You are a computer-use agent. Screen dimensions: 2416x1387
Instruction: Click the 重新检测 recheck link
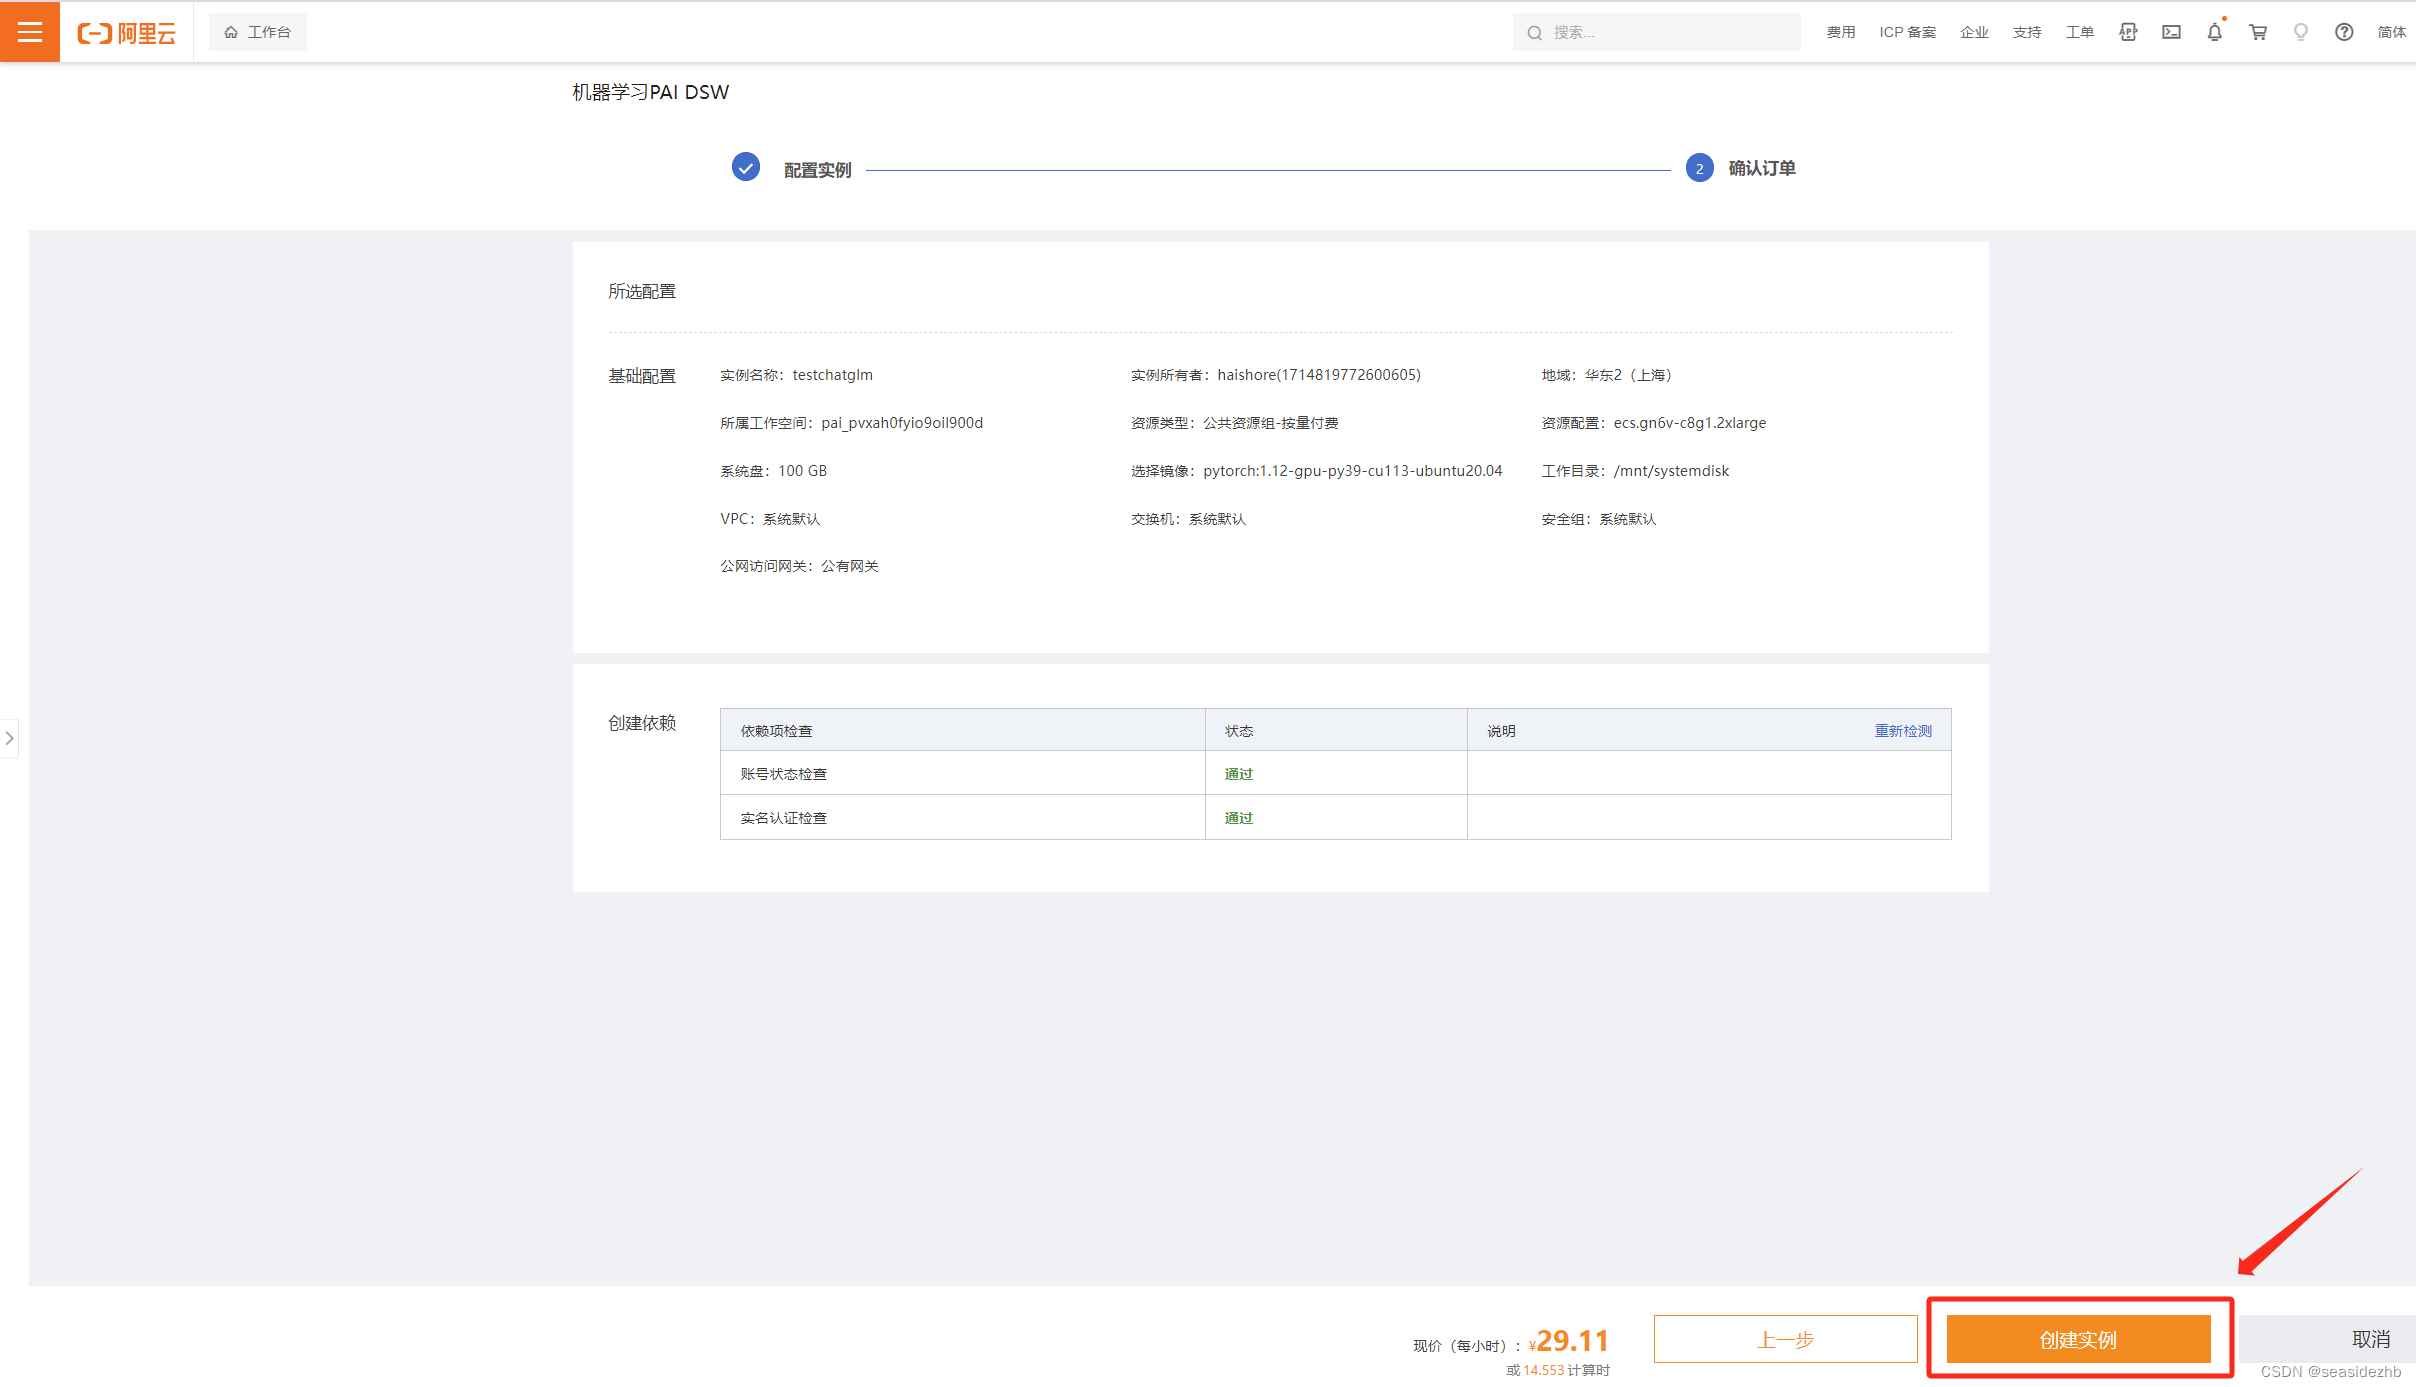pos(1902,731)
